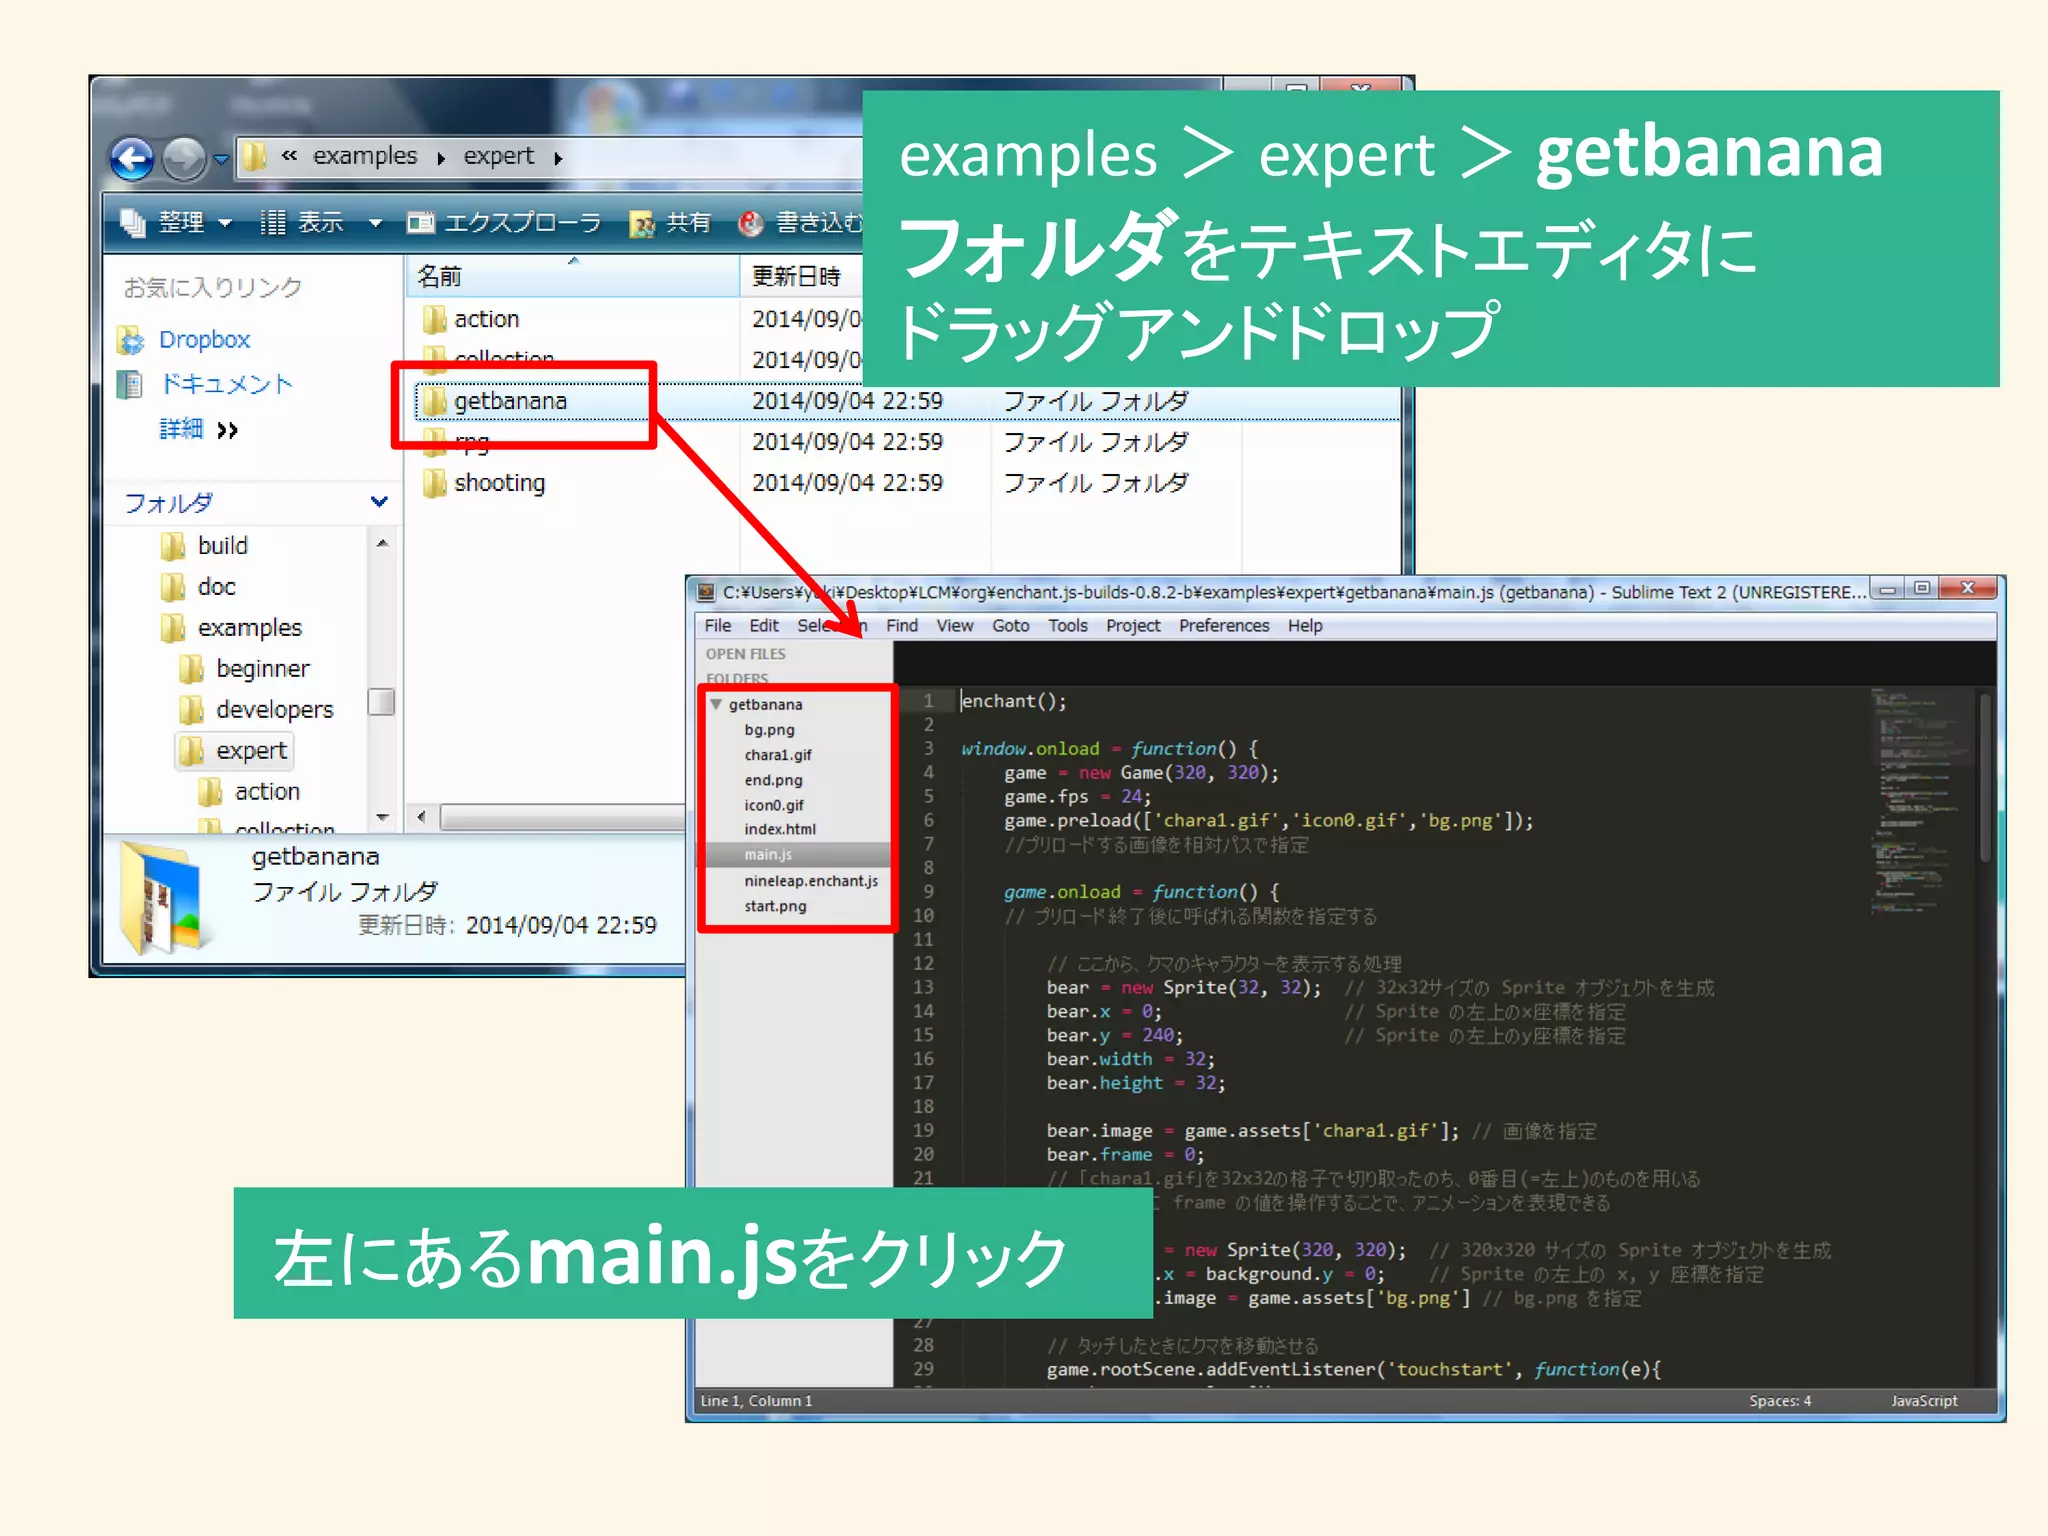Open the View menu in Sublime Text

pos(954,626)
